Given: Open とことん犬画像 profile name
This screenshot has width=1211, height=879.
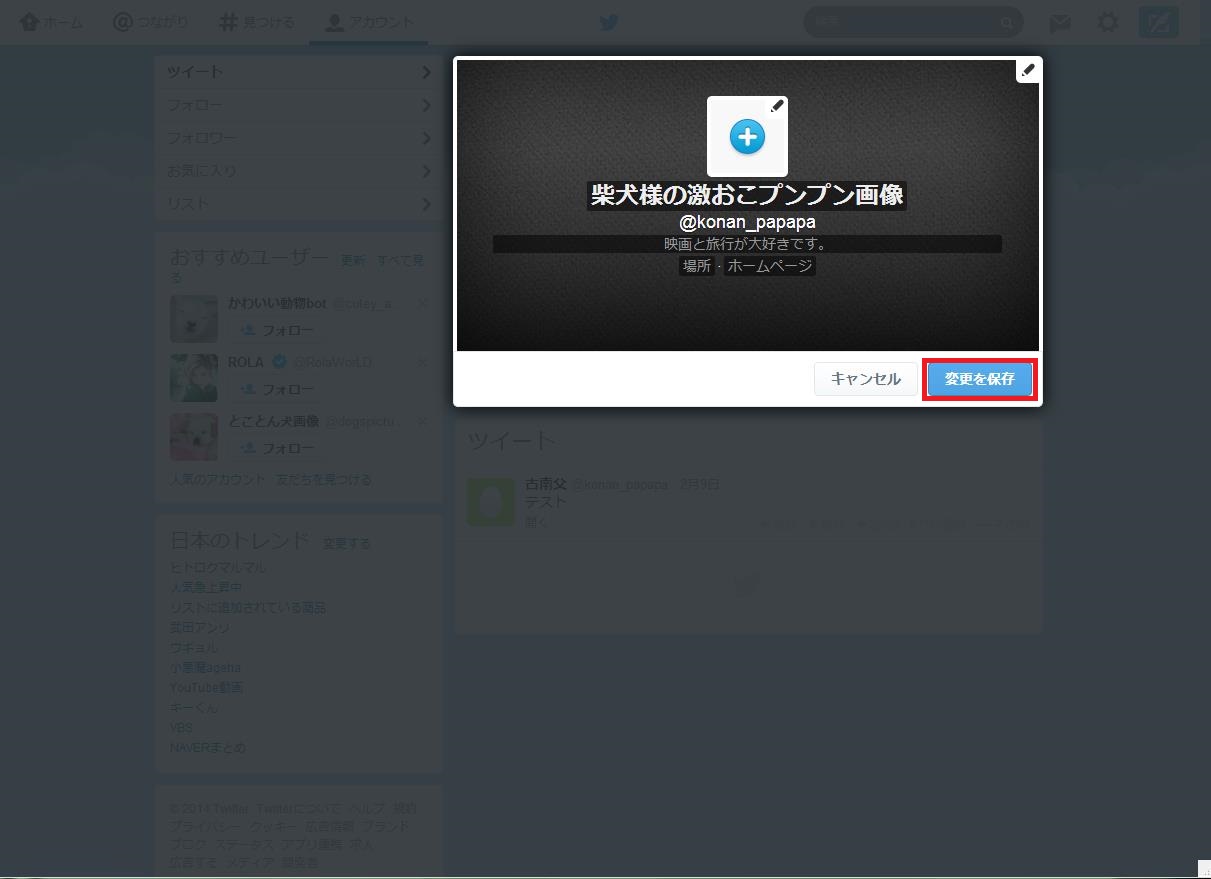Looking at the screenshot, I should click(273, 421).
